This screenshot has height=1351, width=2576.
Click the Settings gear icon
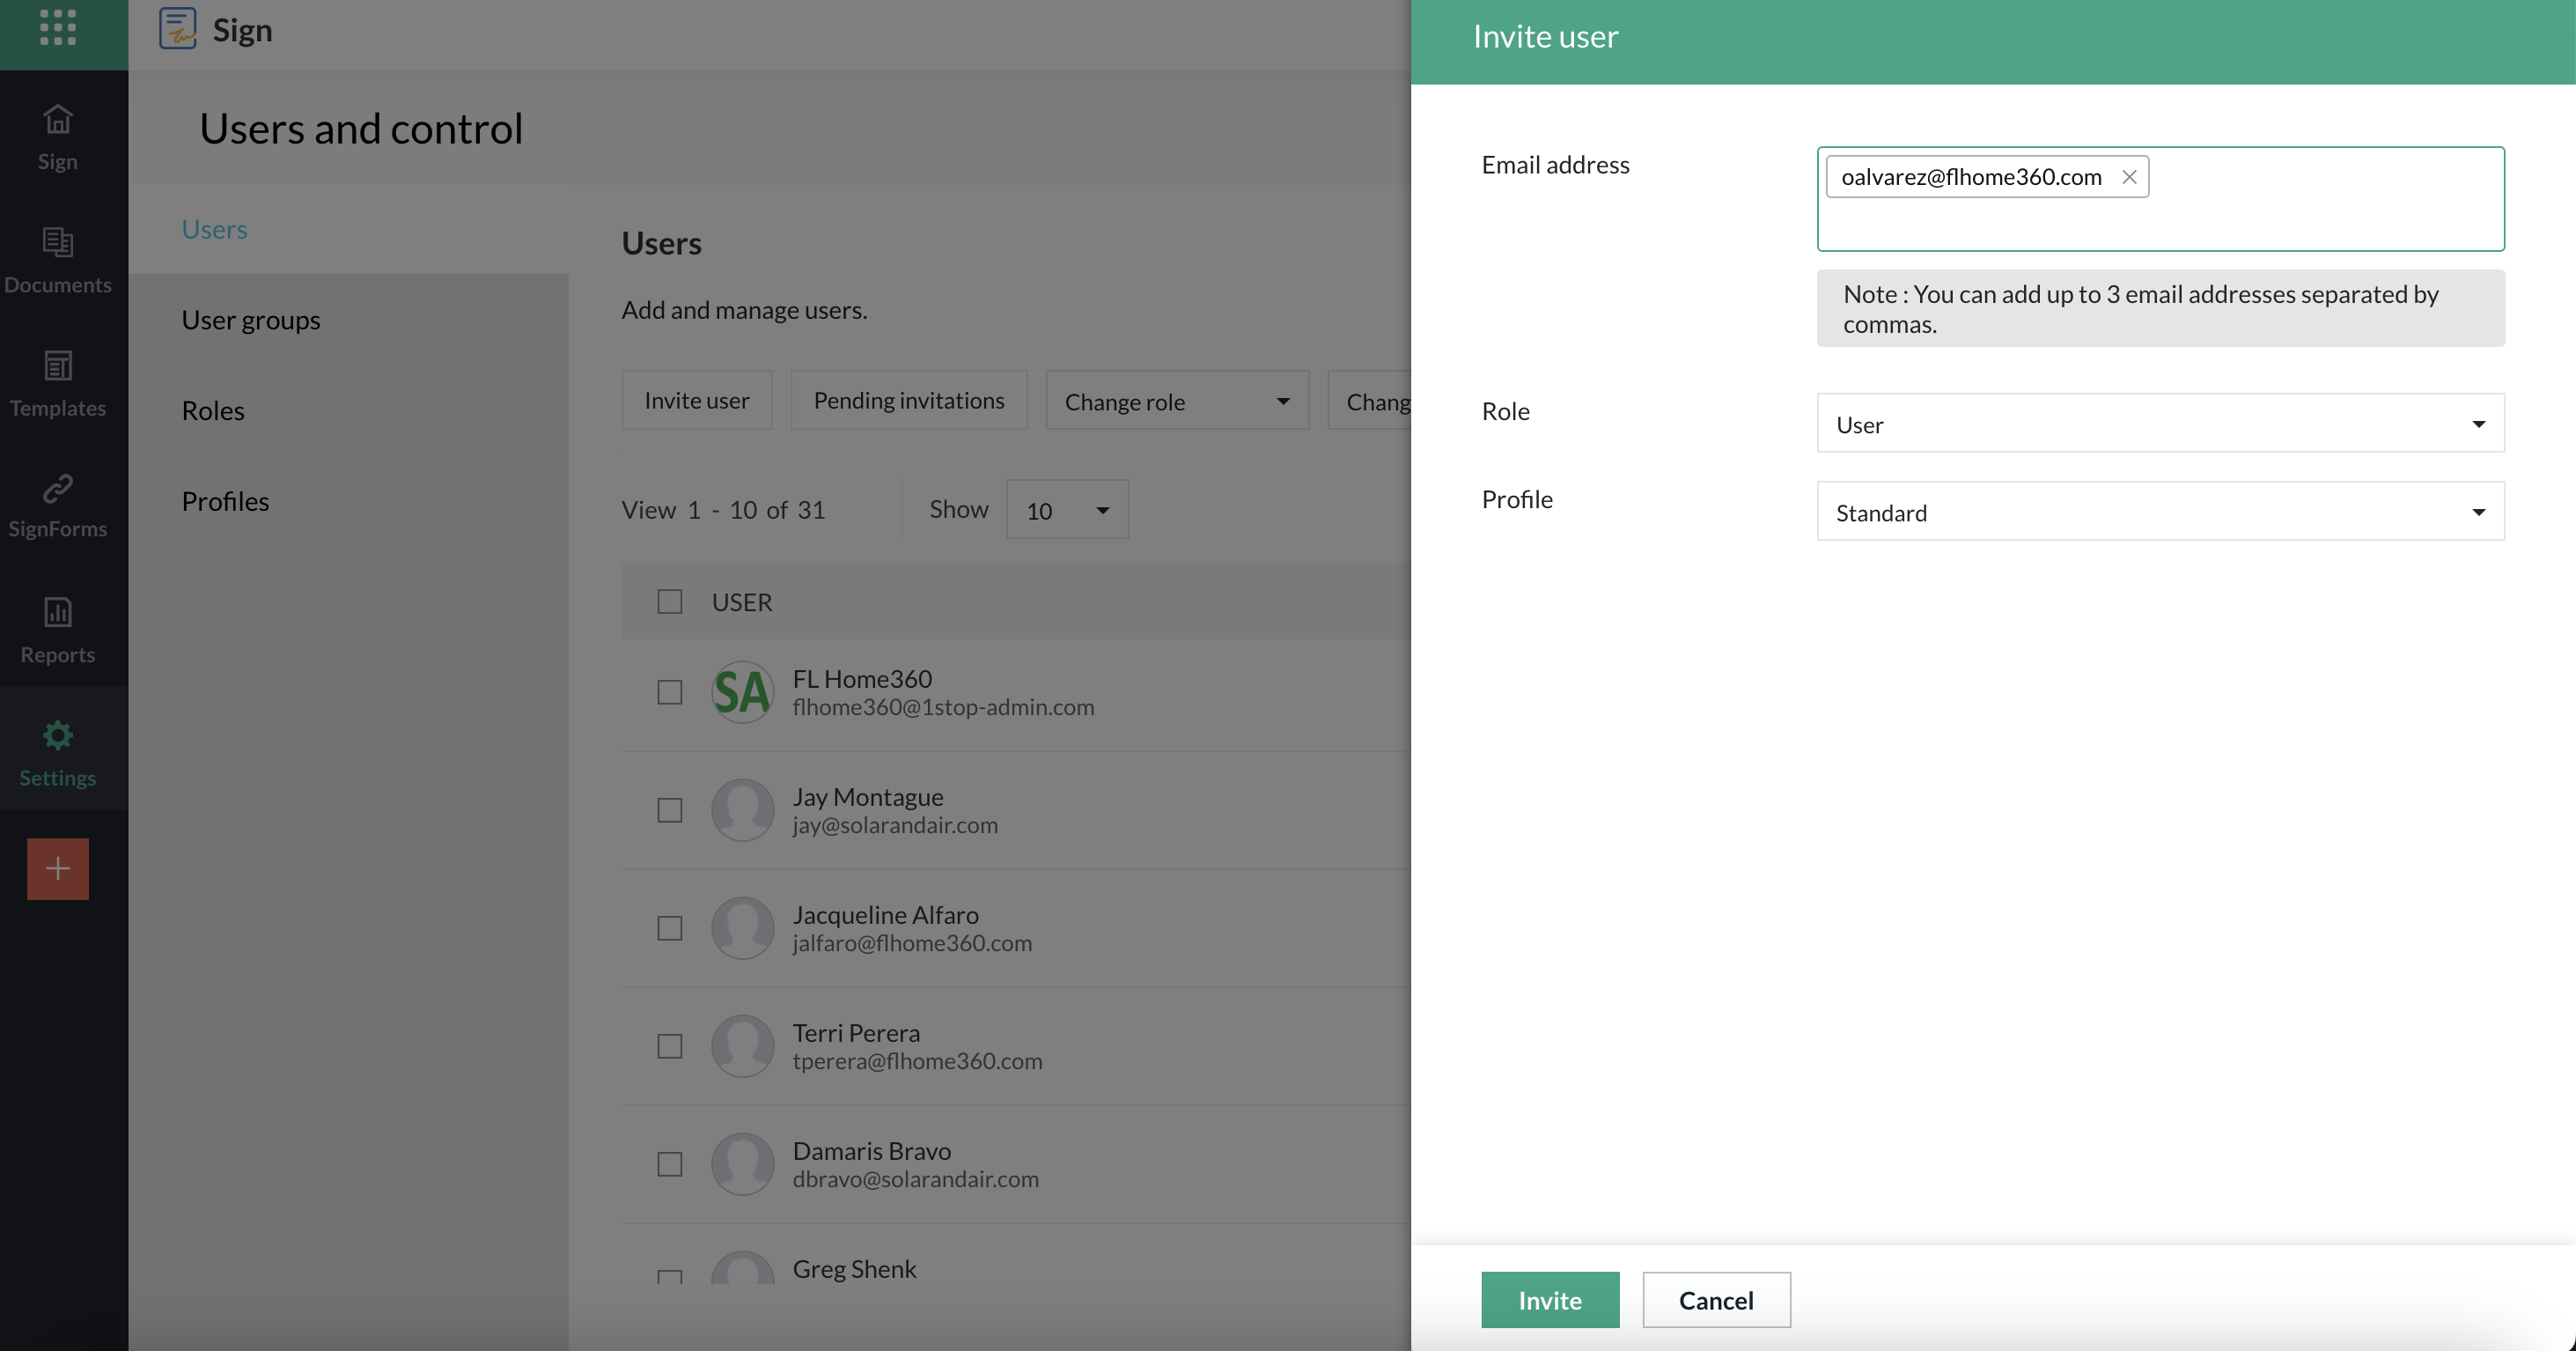pos(57,736)
